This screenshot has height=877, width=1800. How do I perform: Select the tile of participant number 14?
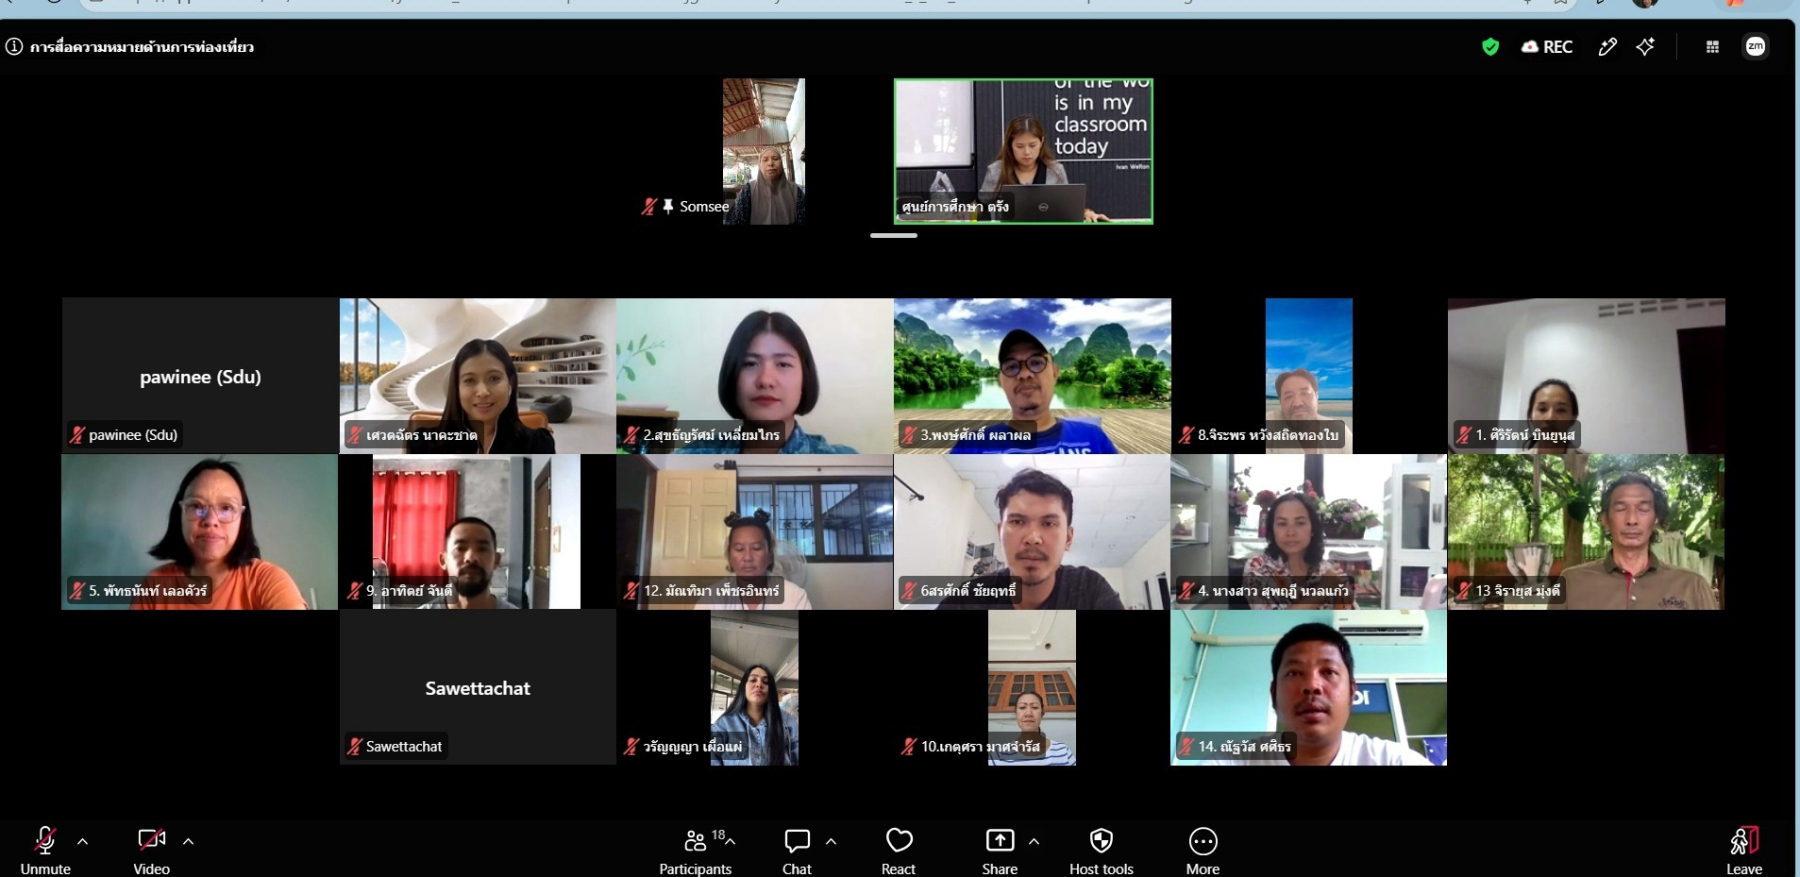(x=1309, y=688)
